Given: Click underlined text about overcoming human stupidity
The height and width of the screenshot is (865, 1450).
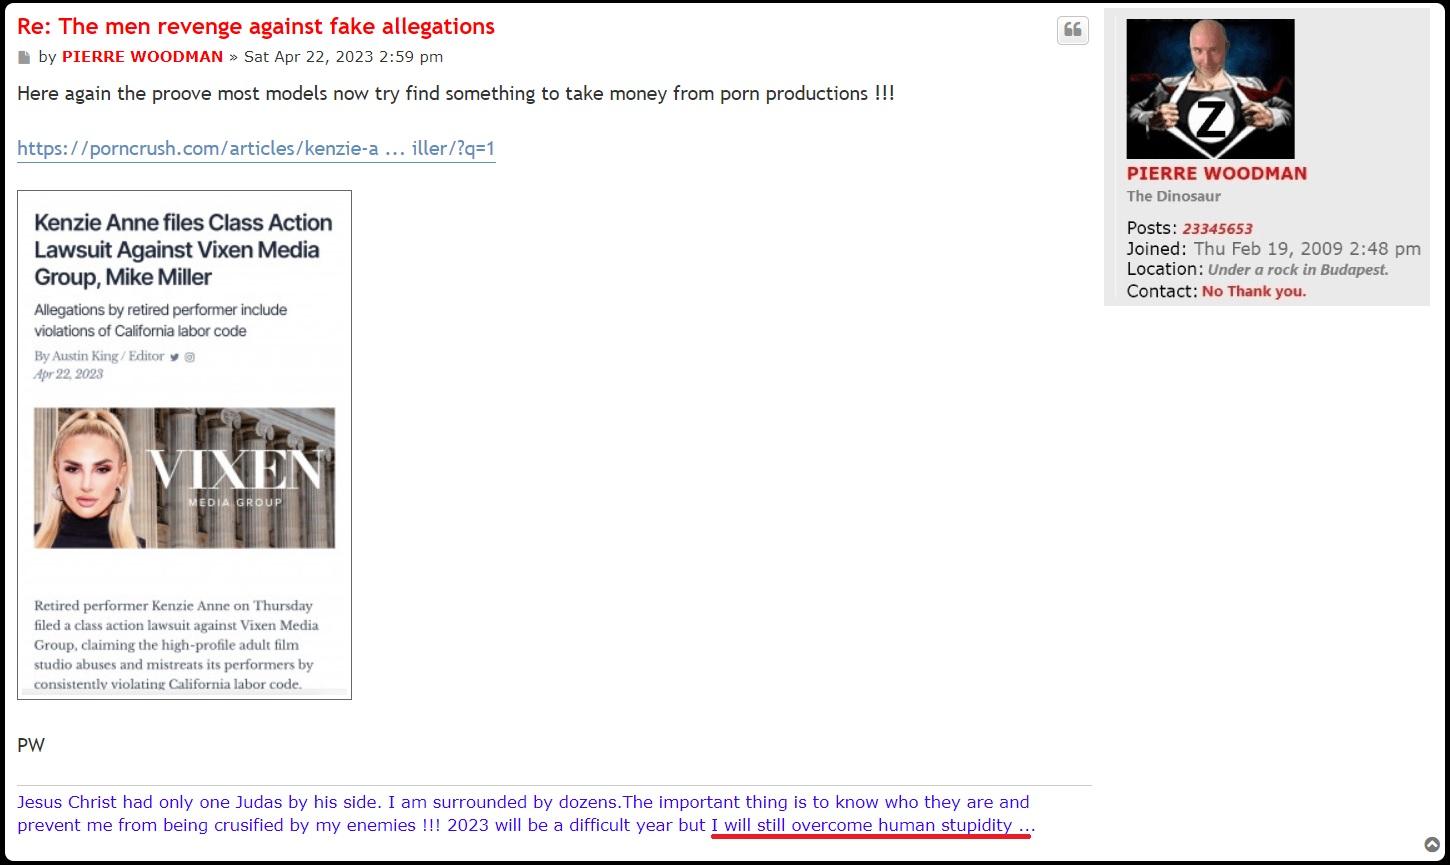Looking at the screenshot, I should coord(870,826).
